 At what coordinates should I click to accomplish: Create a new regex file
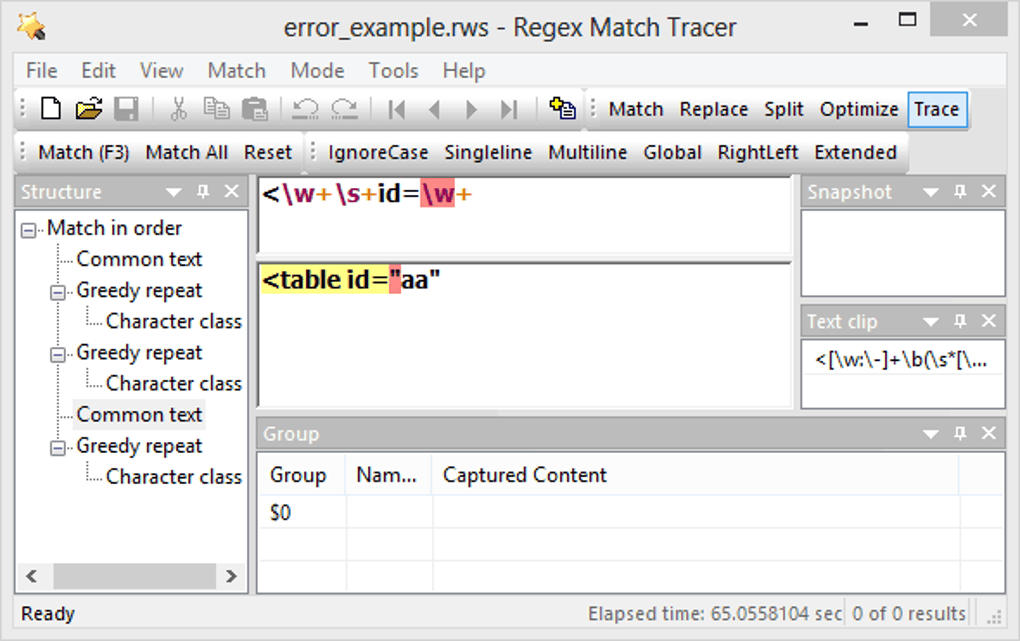[x=50, y=109]
